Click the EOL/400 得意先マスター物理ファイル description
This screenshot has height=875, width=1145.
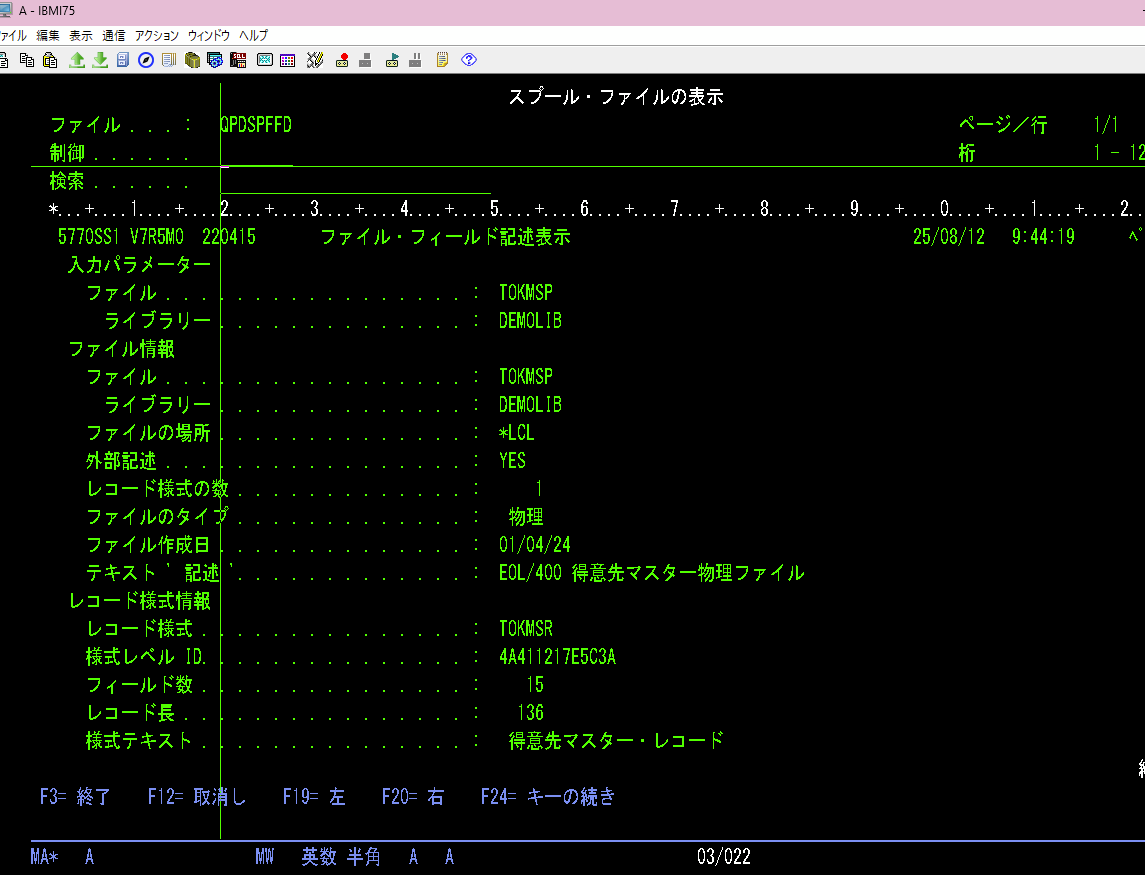click(x=651, y=573)
